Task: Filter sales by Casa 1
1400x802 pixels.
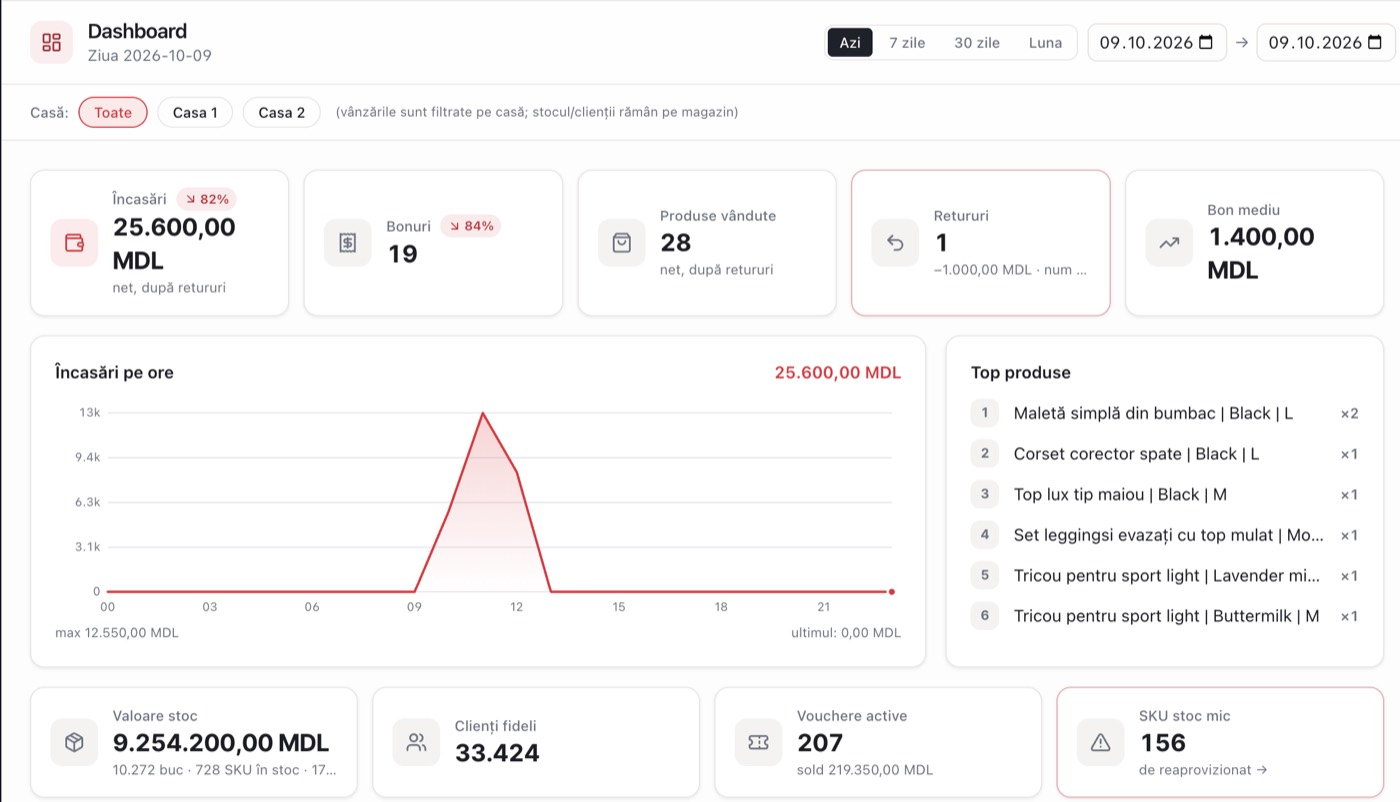Action: pos(195,112)
